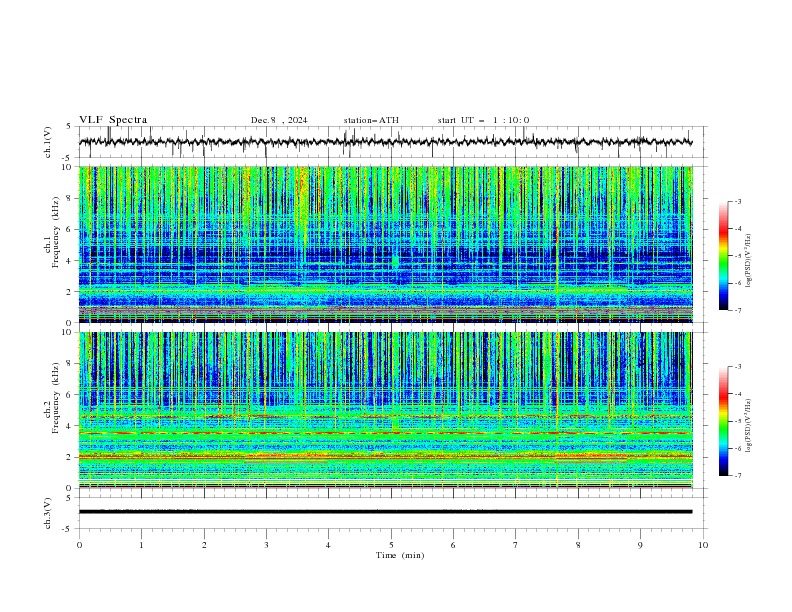Click the ch.3 flat waveform trace

[x=385, y=512]
